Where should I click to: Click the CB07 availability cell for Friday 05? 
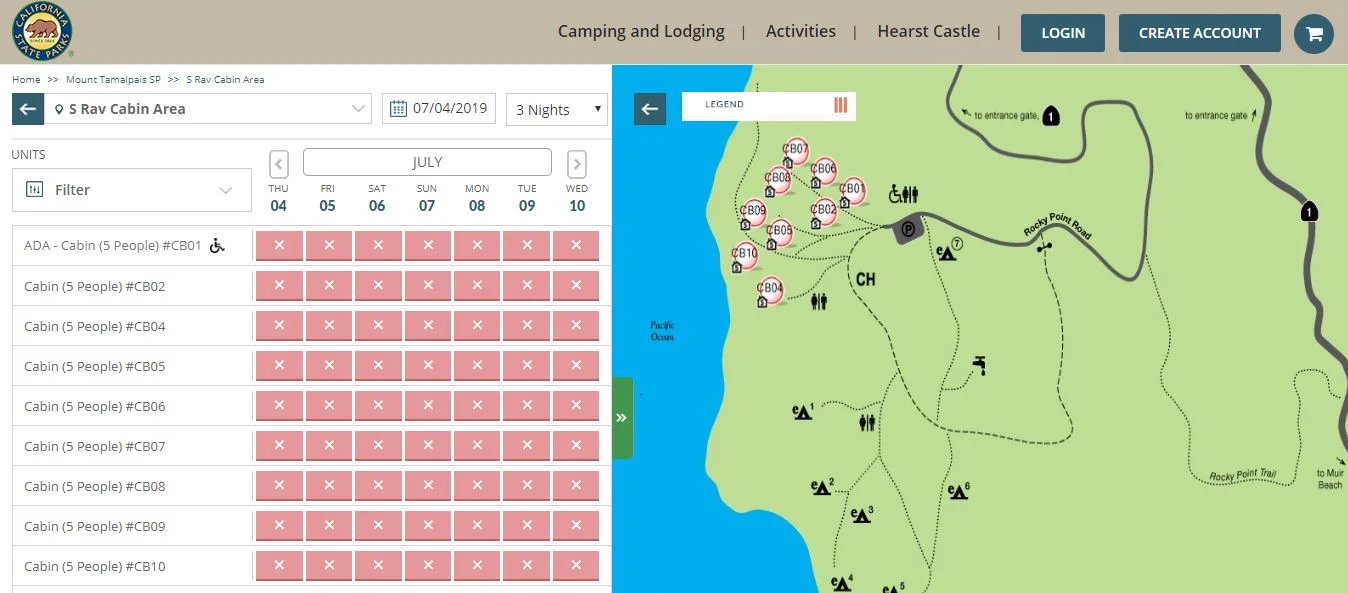329,446
